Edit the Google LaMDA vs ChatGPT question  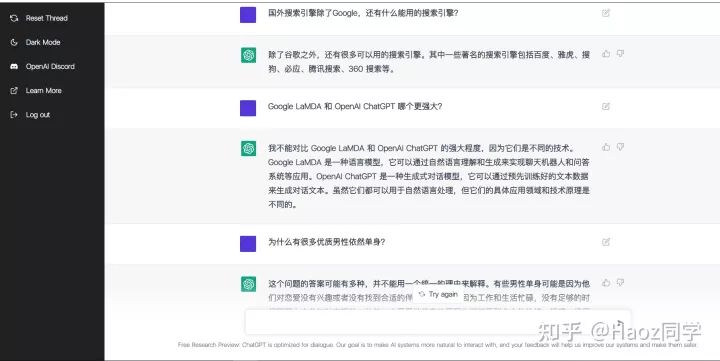click(x=606, y=107)
